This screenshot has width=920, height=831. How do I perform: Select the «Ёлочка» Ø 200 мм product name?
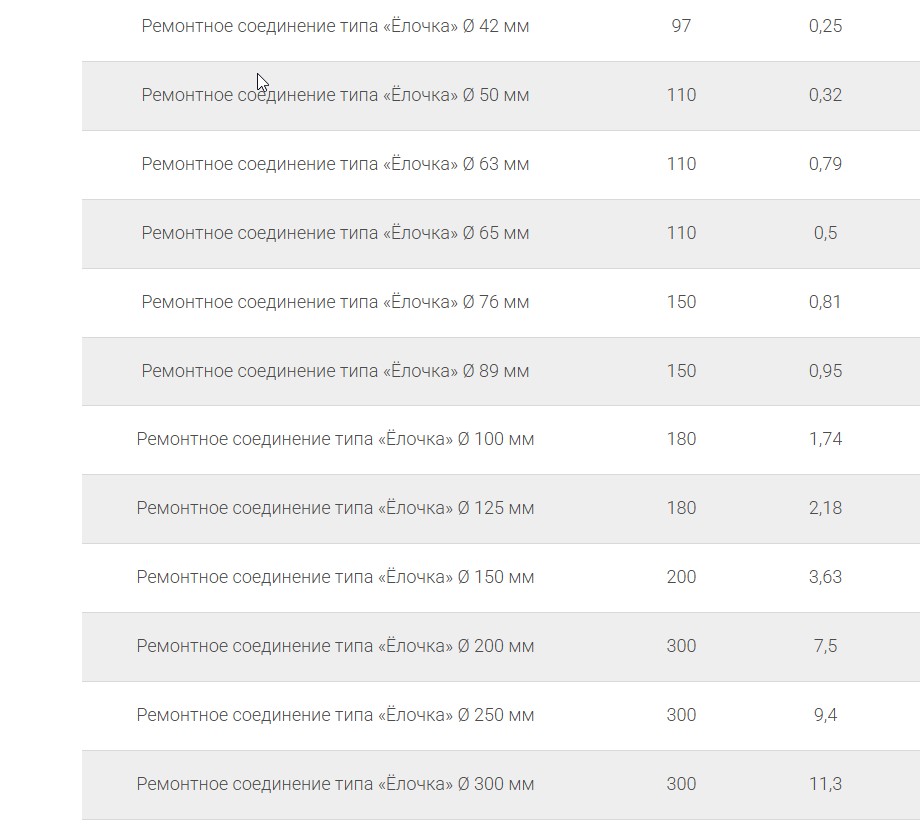(x=335, y=646)
